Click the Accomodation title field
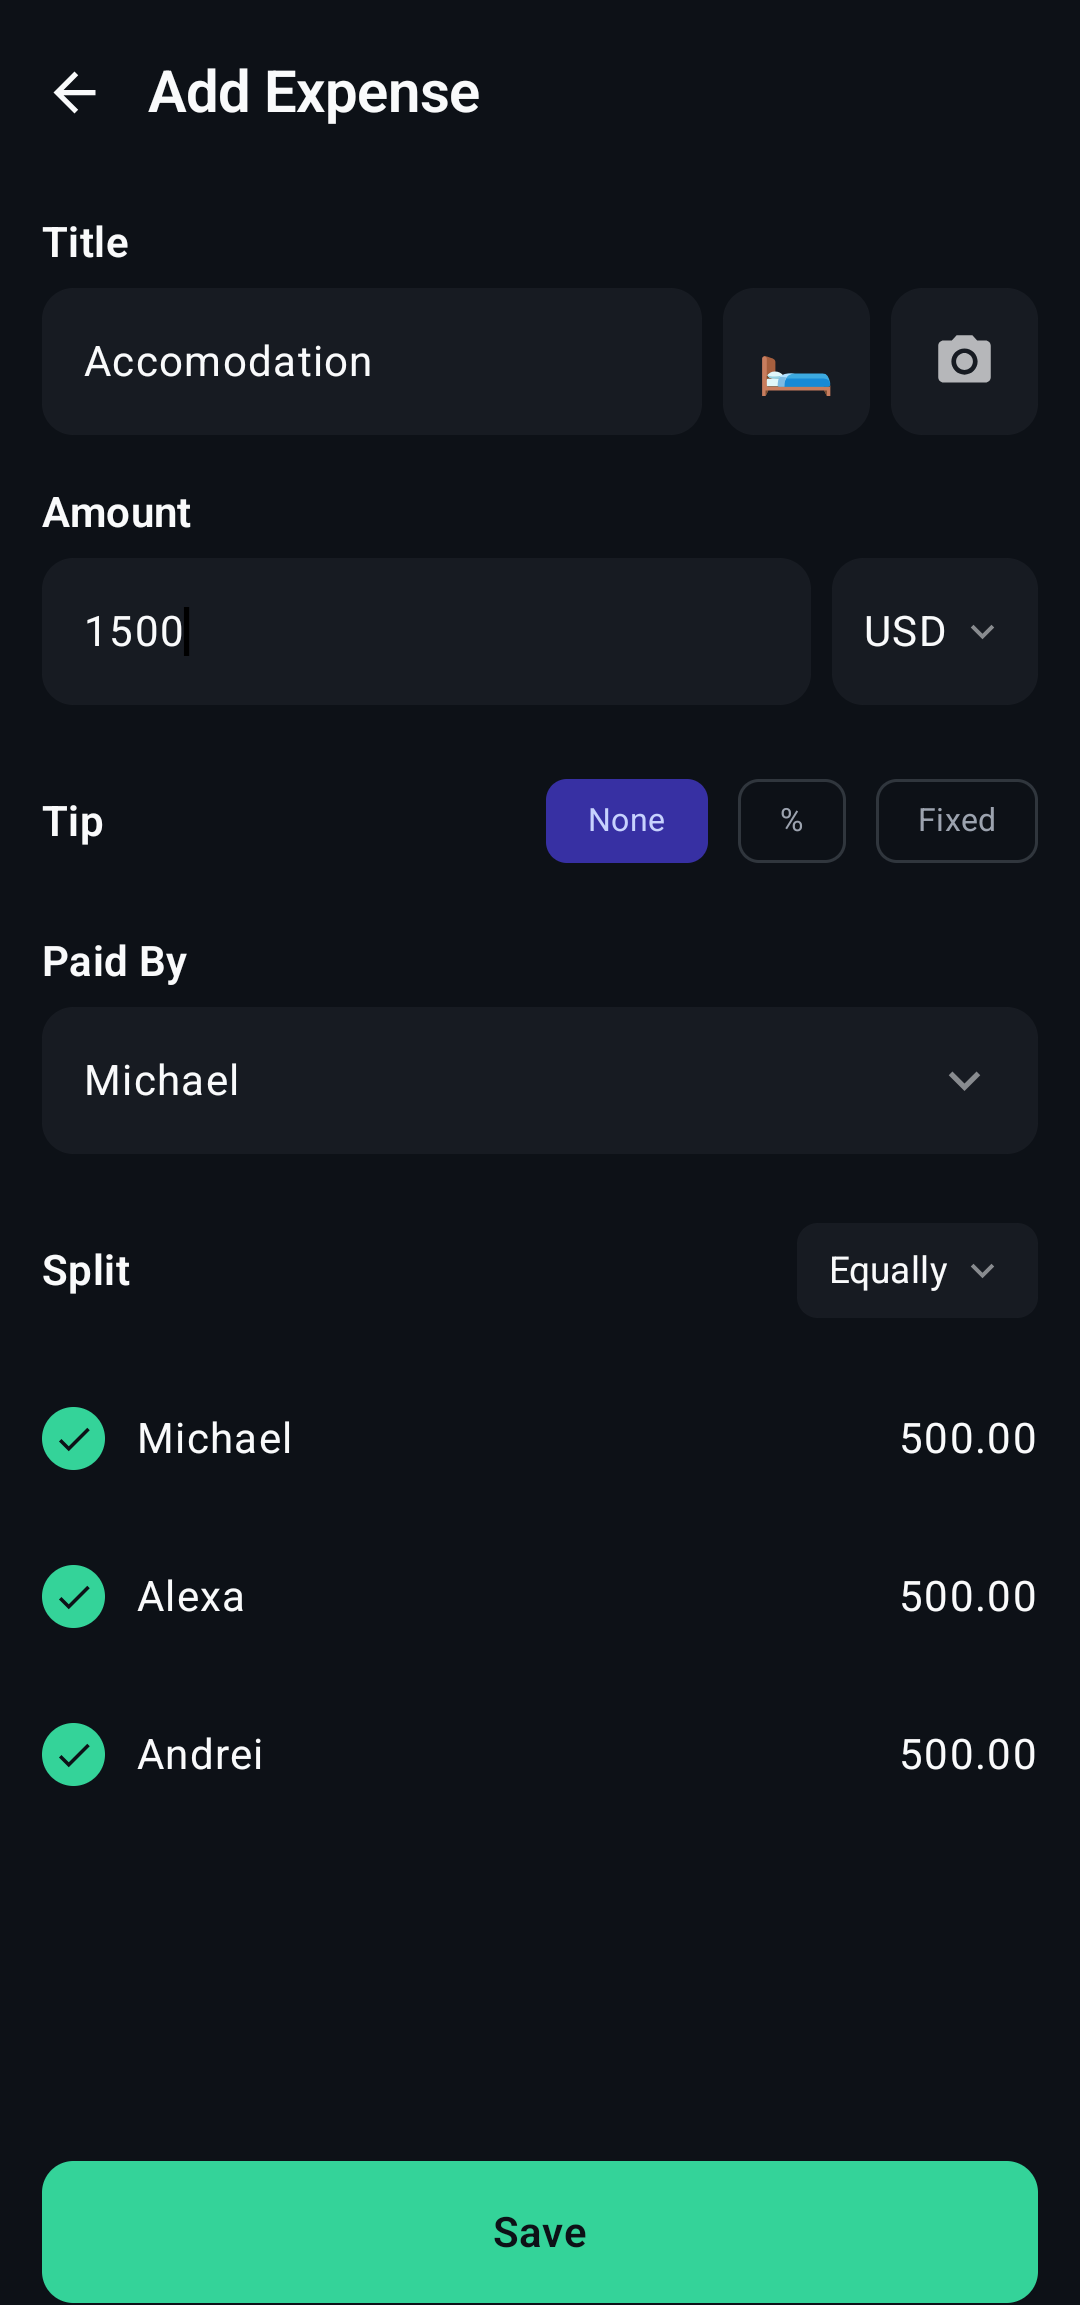This screenshot has width=1080, height=2305. coord(372,362)
